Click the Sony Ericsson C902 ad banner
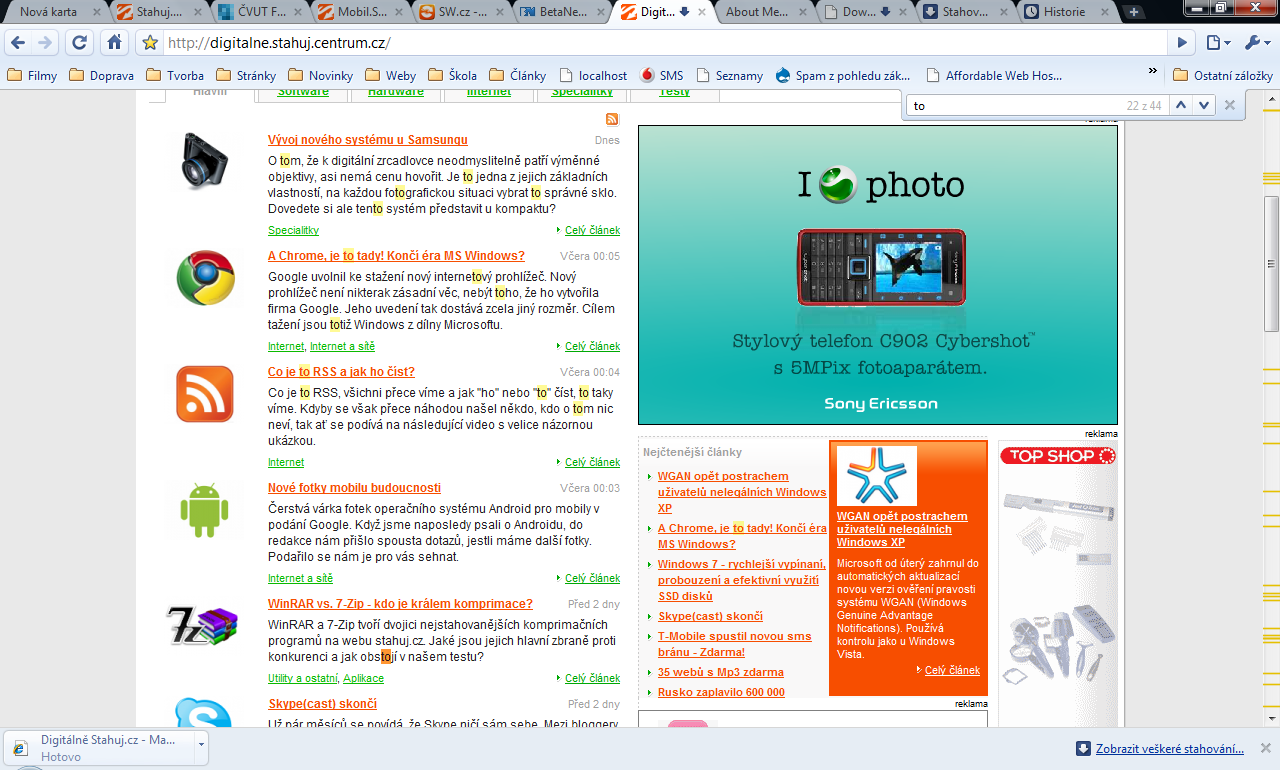Viewport: 1280px width, 770px height. [x=877, y=274]
